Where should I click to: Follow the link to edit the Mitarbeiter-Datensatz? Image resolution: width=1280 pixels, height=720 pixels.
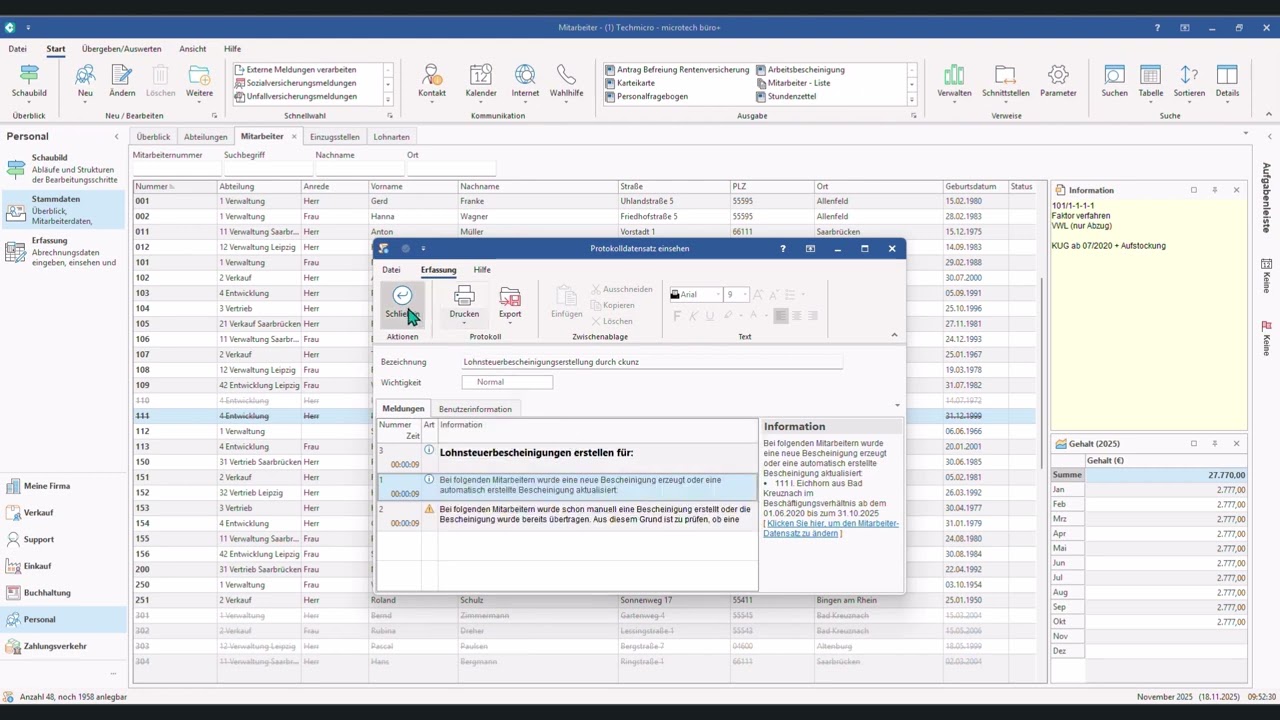tap(831, 528)
